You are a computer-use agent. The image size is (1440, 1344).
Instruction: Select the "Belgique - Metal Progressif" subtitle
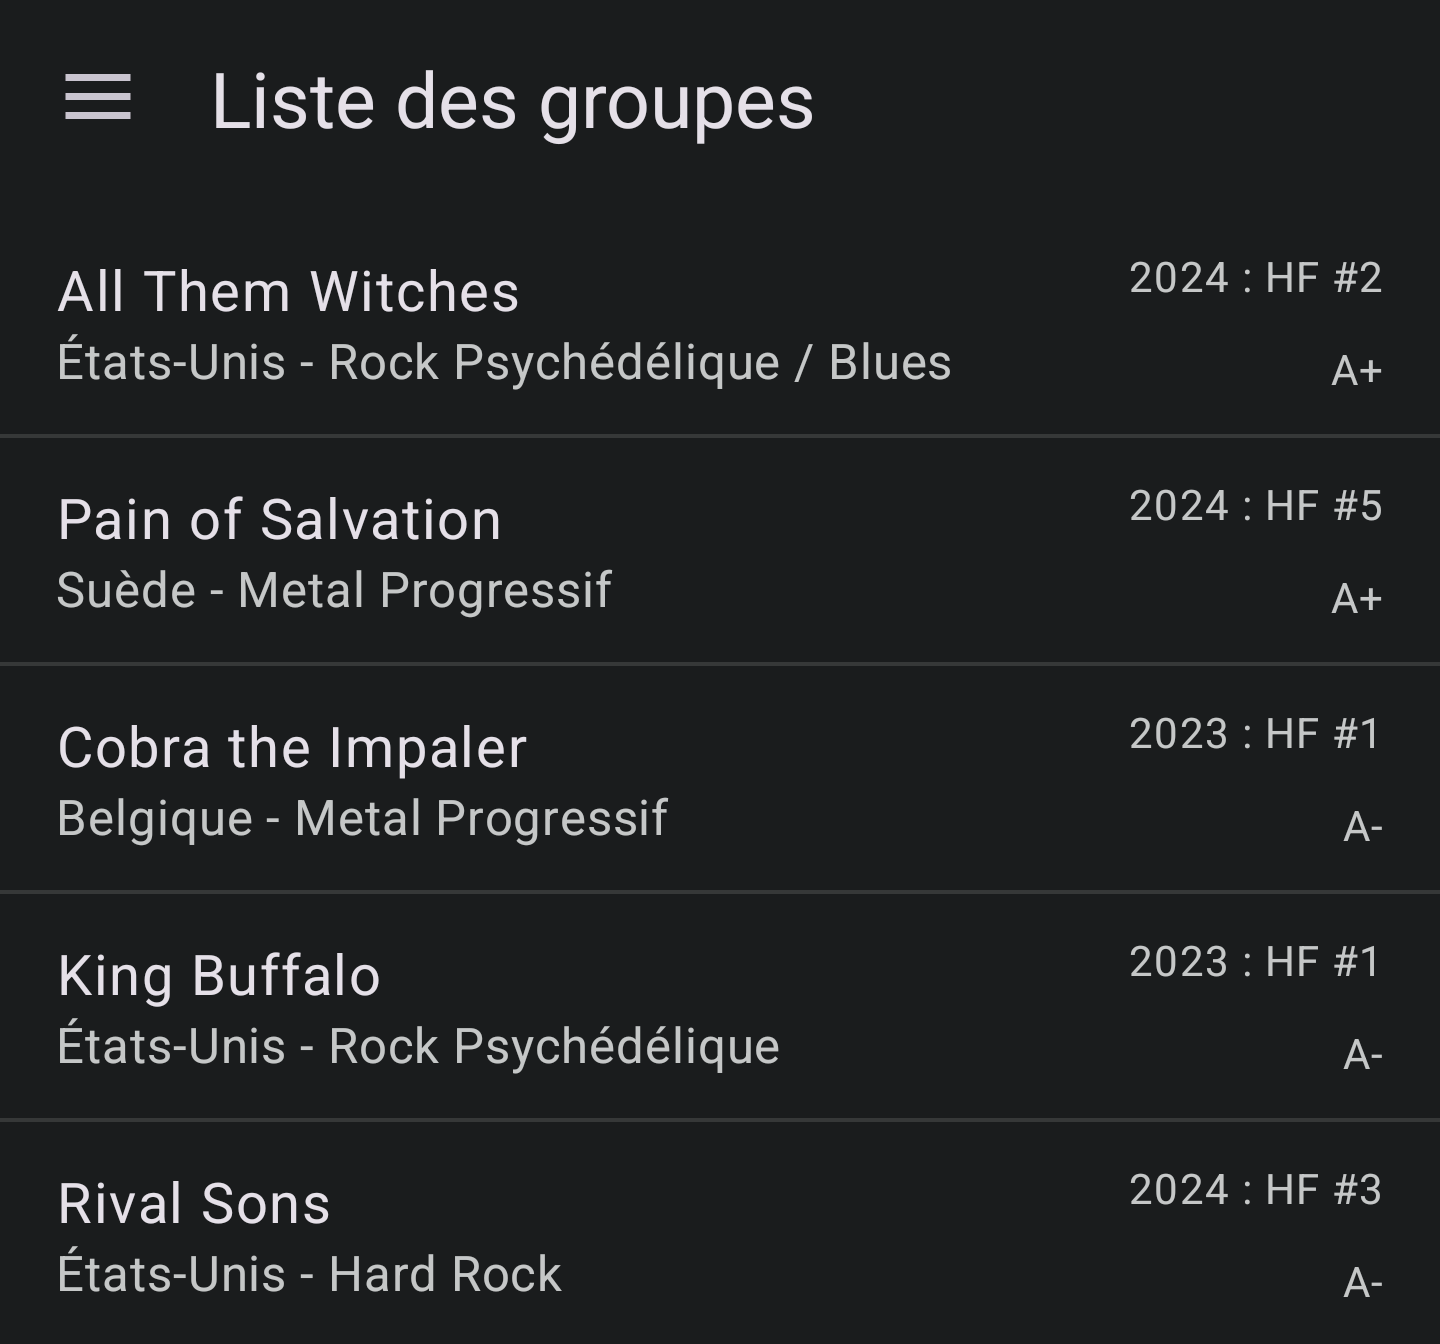(x=362, y=818)
